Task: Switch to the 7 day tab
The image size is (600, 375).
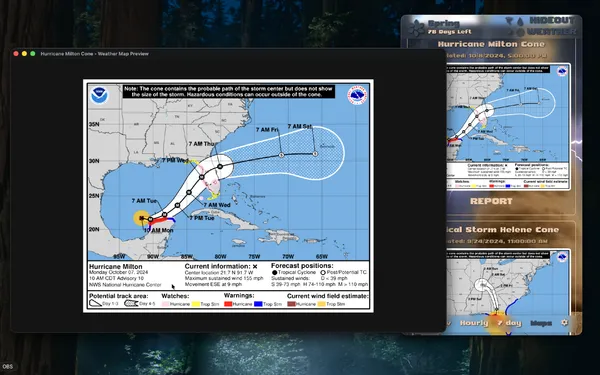Action: point(509,323)
